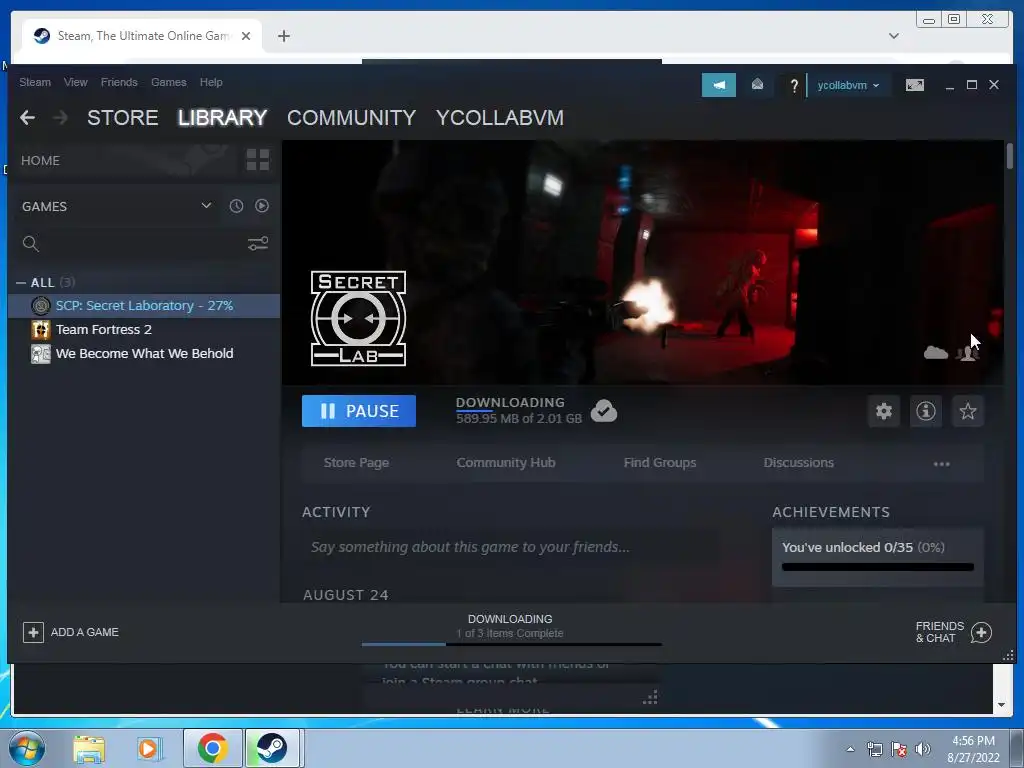
Task: Click the Steam announcements megaphone icon
Action: (x=718, y=85)
